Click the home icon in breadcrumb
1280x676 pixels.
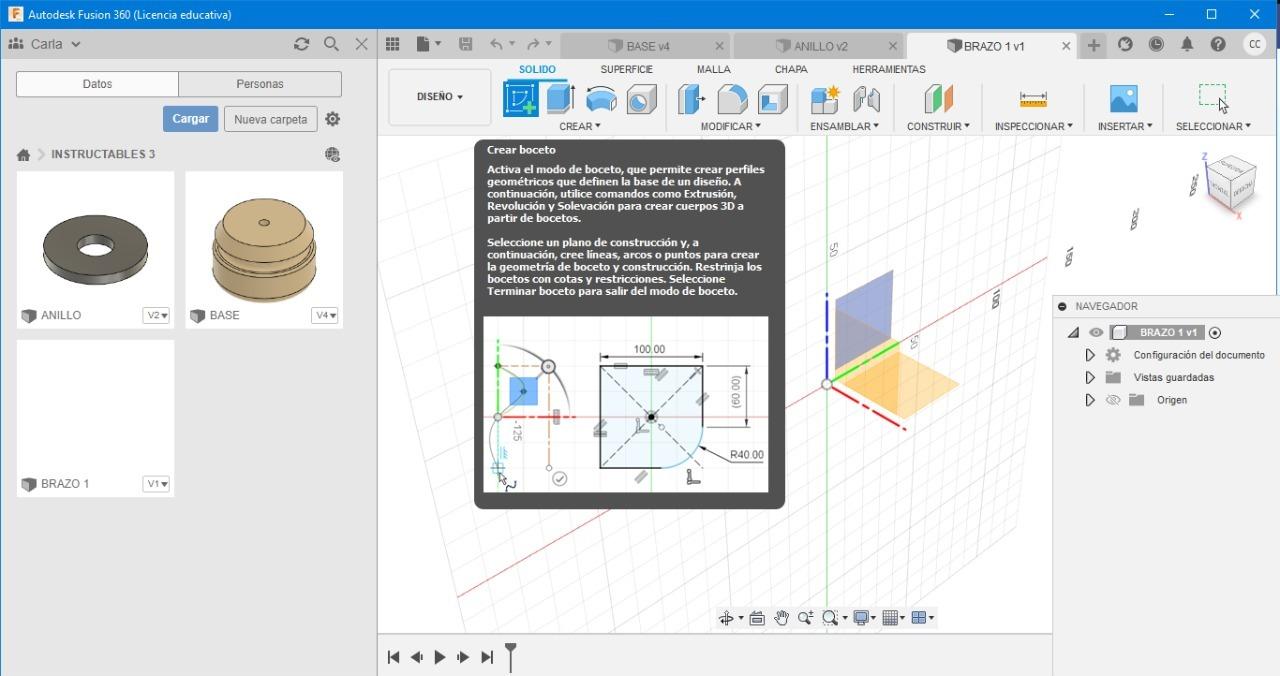23,155
